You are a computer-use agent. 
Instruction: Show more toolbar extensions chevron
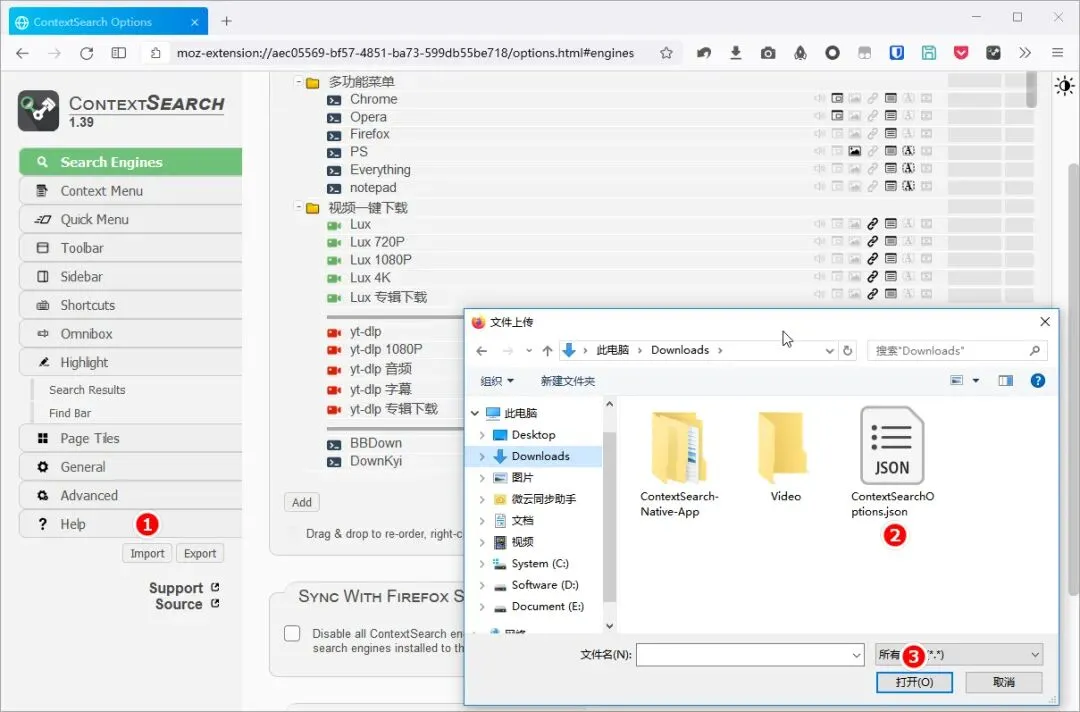(x=1025, y=53)
